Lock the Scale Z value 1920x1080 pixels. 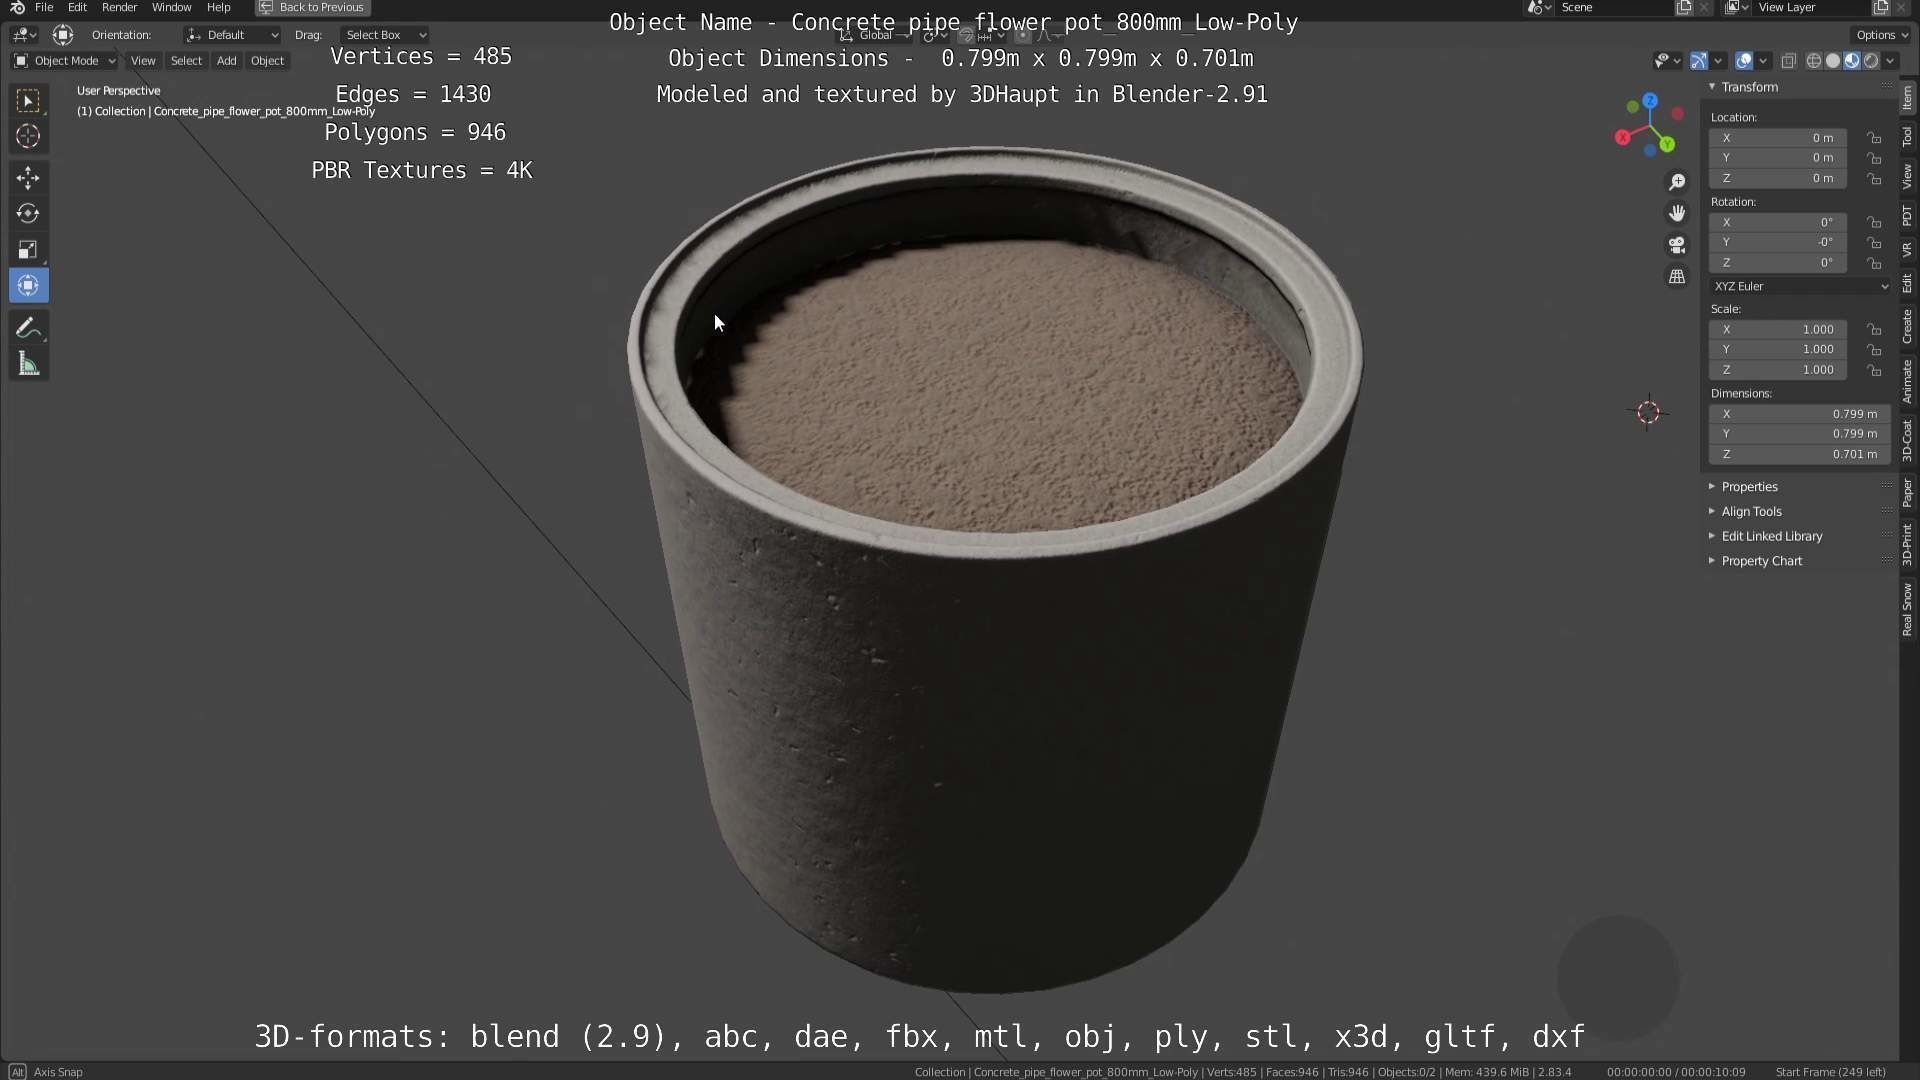coord(1874,370)
